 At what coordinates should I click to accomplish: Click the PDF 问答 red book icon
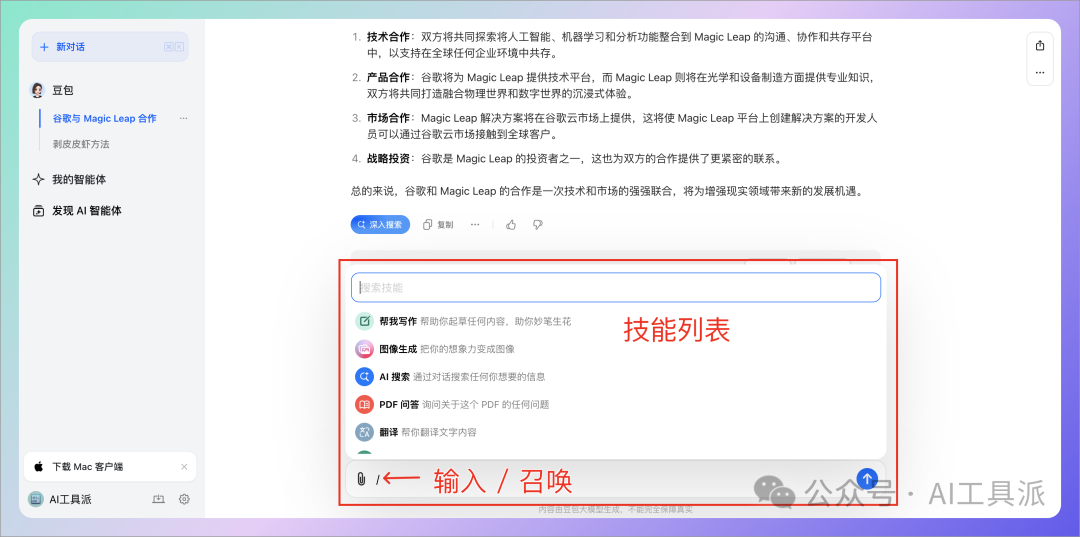click(364, 404)
